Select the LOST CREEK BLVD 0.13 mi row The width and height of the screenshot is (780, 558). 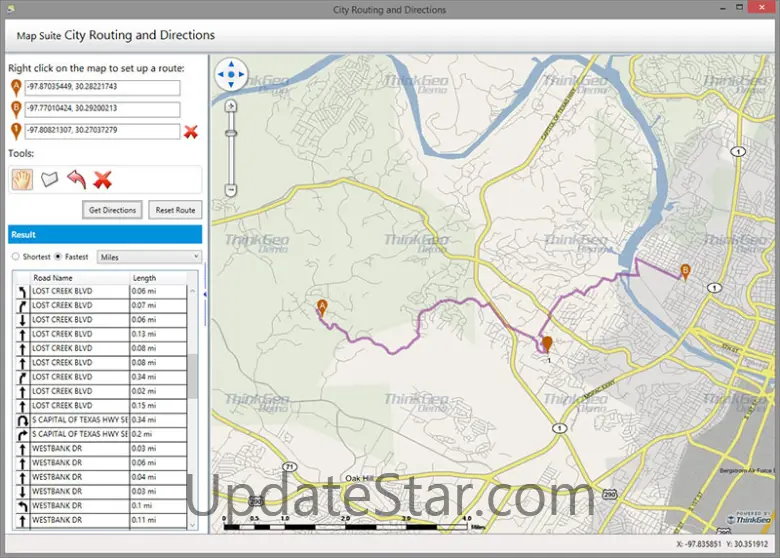(101, 334)
